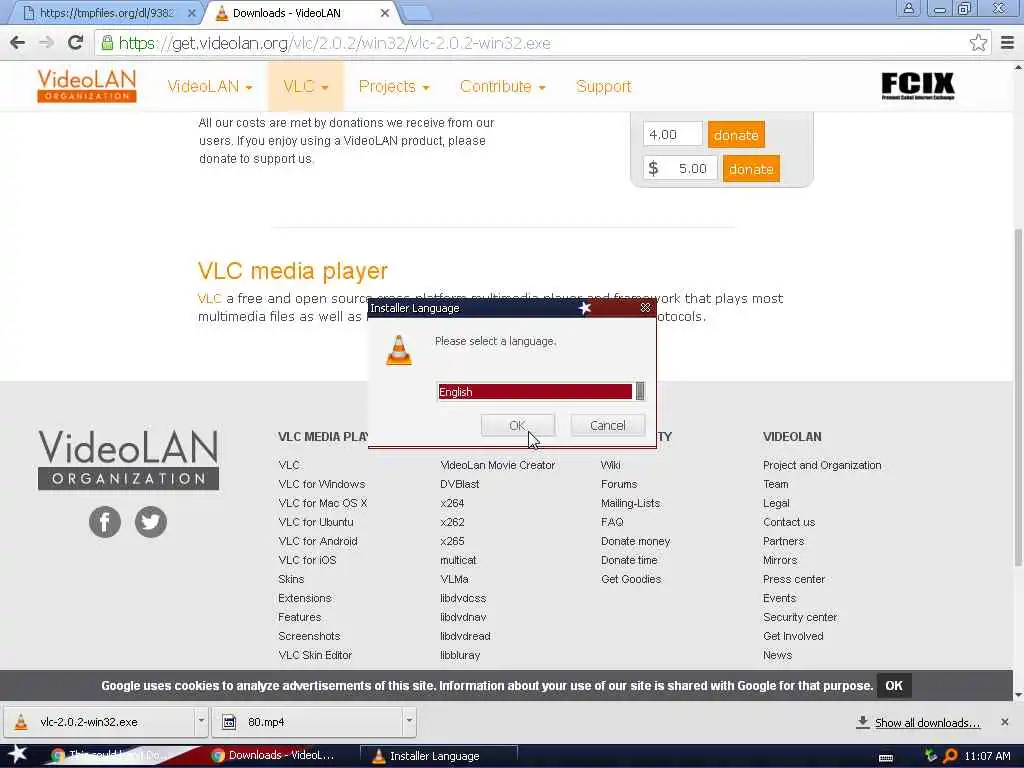1024x768 pixels.
Task: Open VideoLAN Twitter page icon
Action: coord(151,522)
